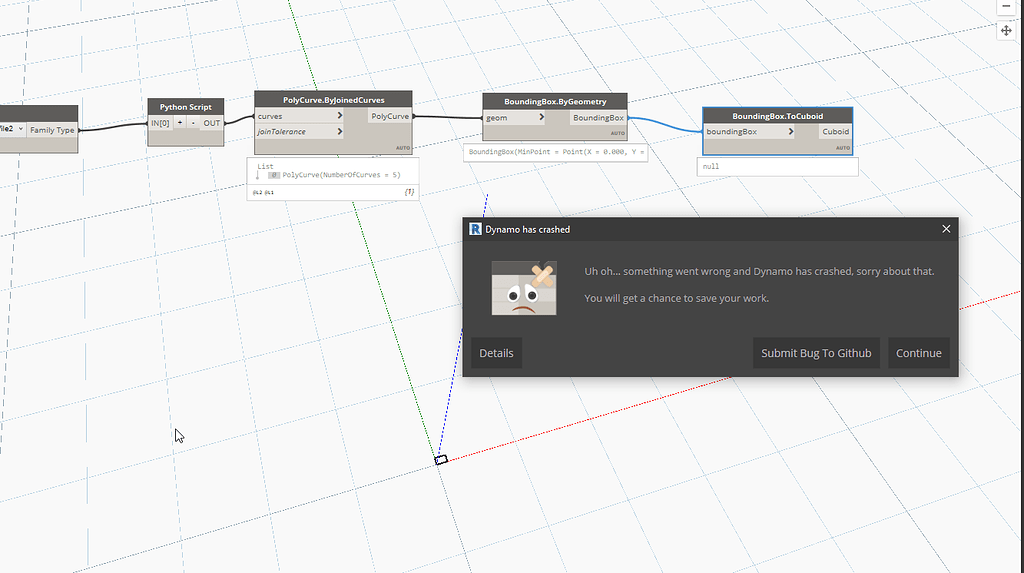
Task: Select the IN[0] port of Python Script
Action: [160, 123]
